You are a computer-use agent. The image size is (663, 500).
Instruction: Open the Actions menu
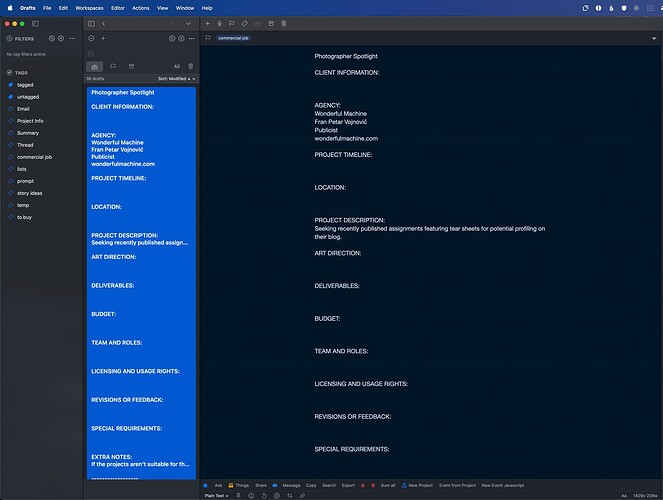pos(141,8)
